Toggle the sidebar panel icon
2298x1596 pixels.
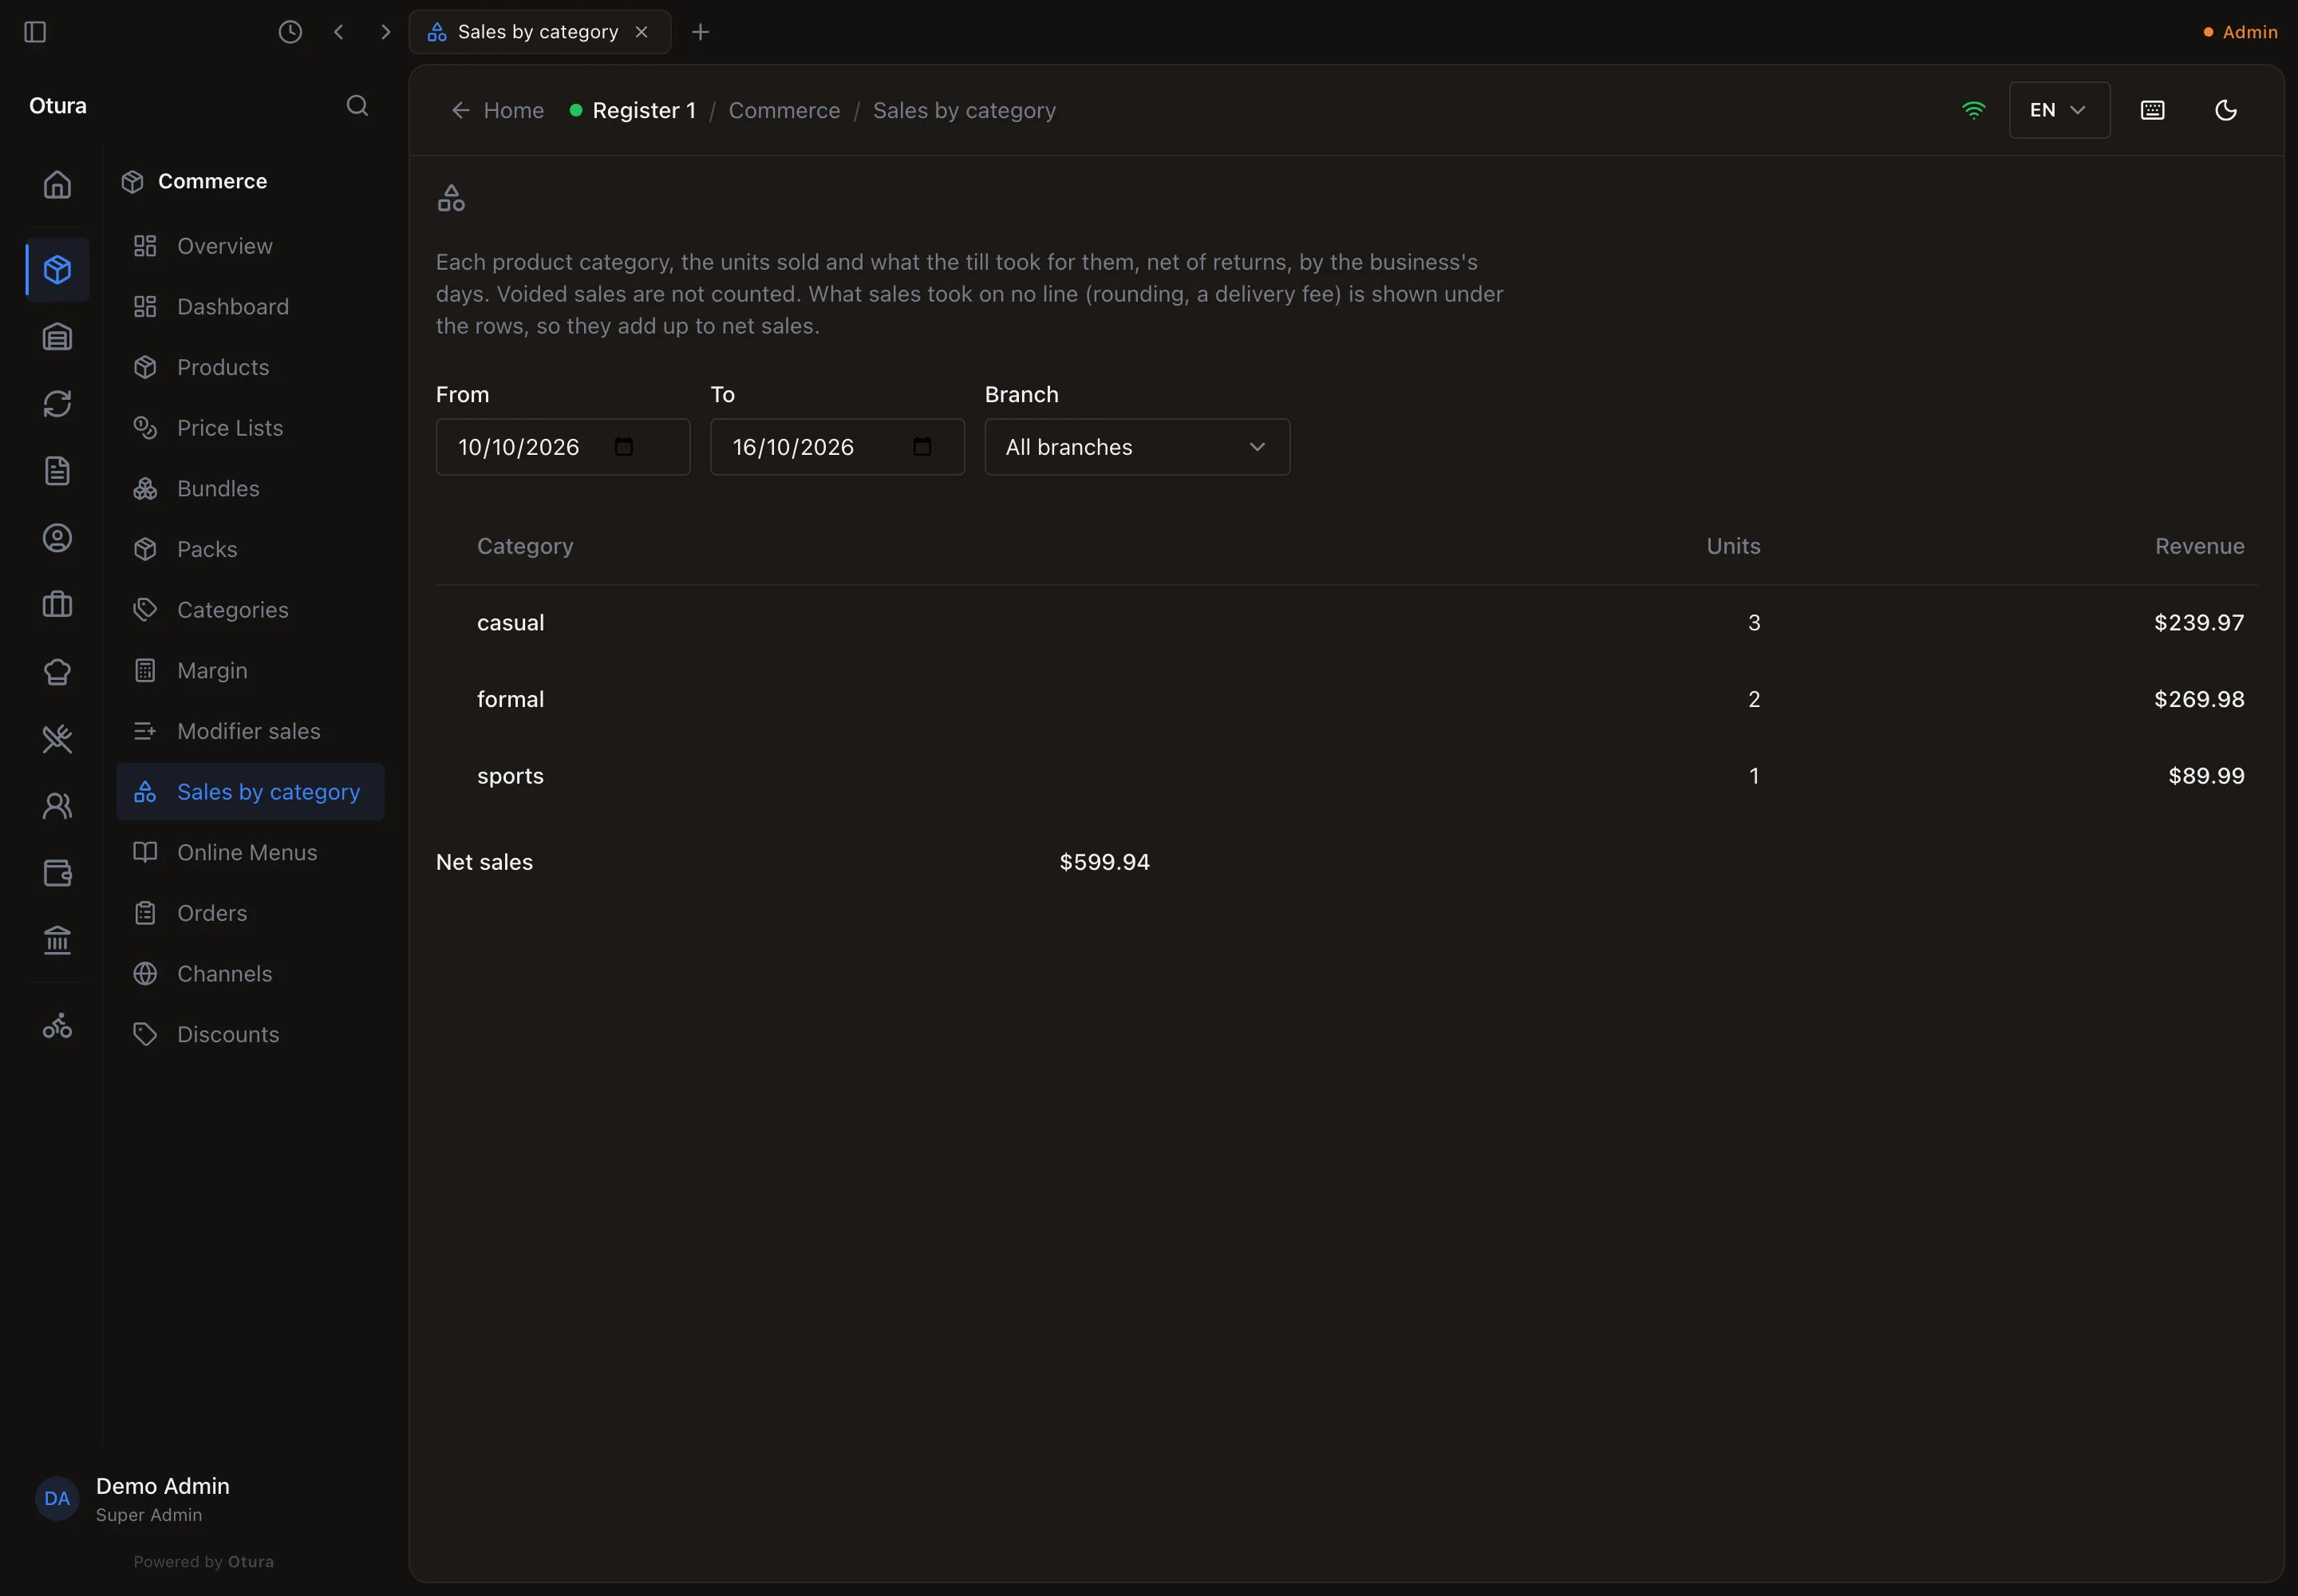pos(35,32)
